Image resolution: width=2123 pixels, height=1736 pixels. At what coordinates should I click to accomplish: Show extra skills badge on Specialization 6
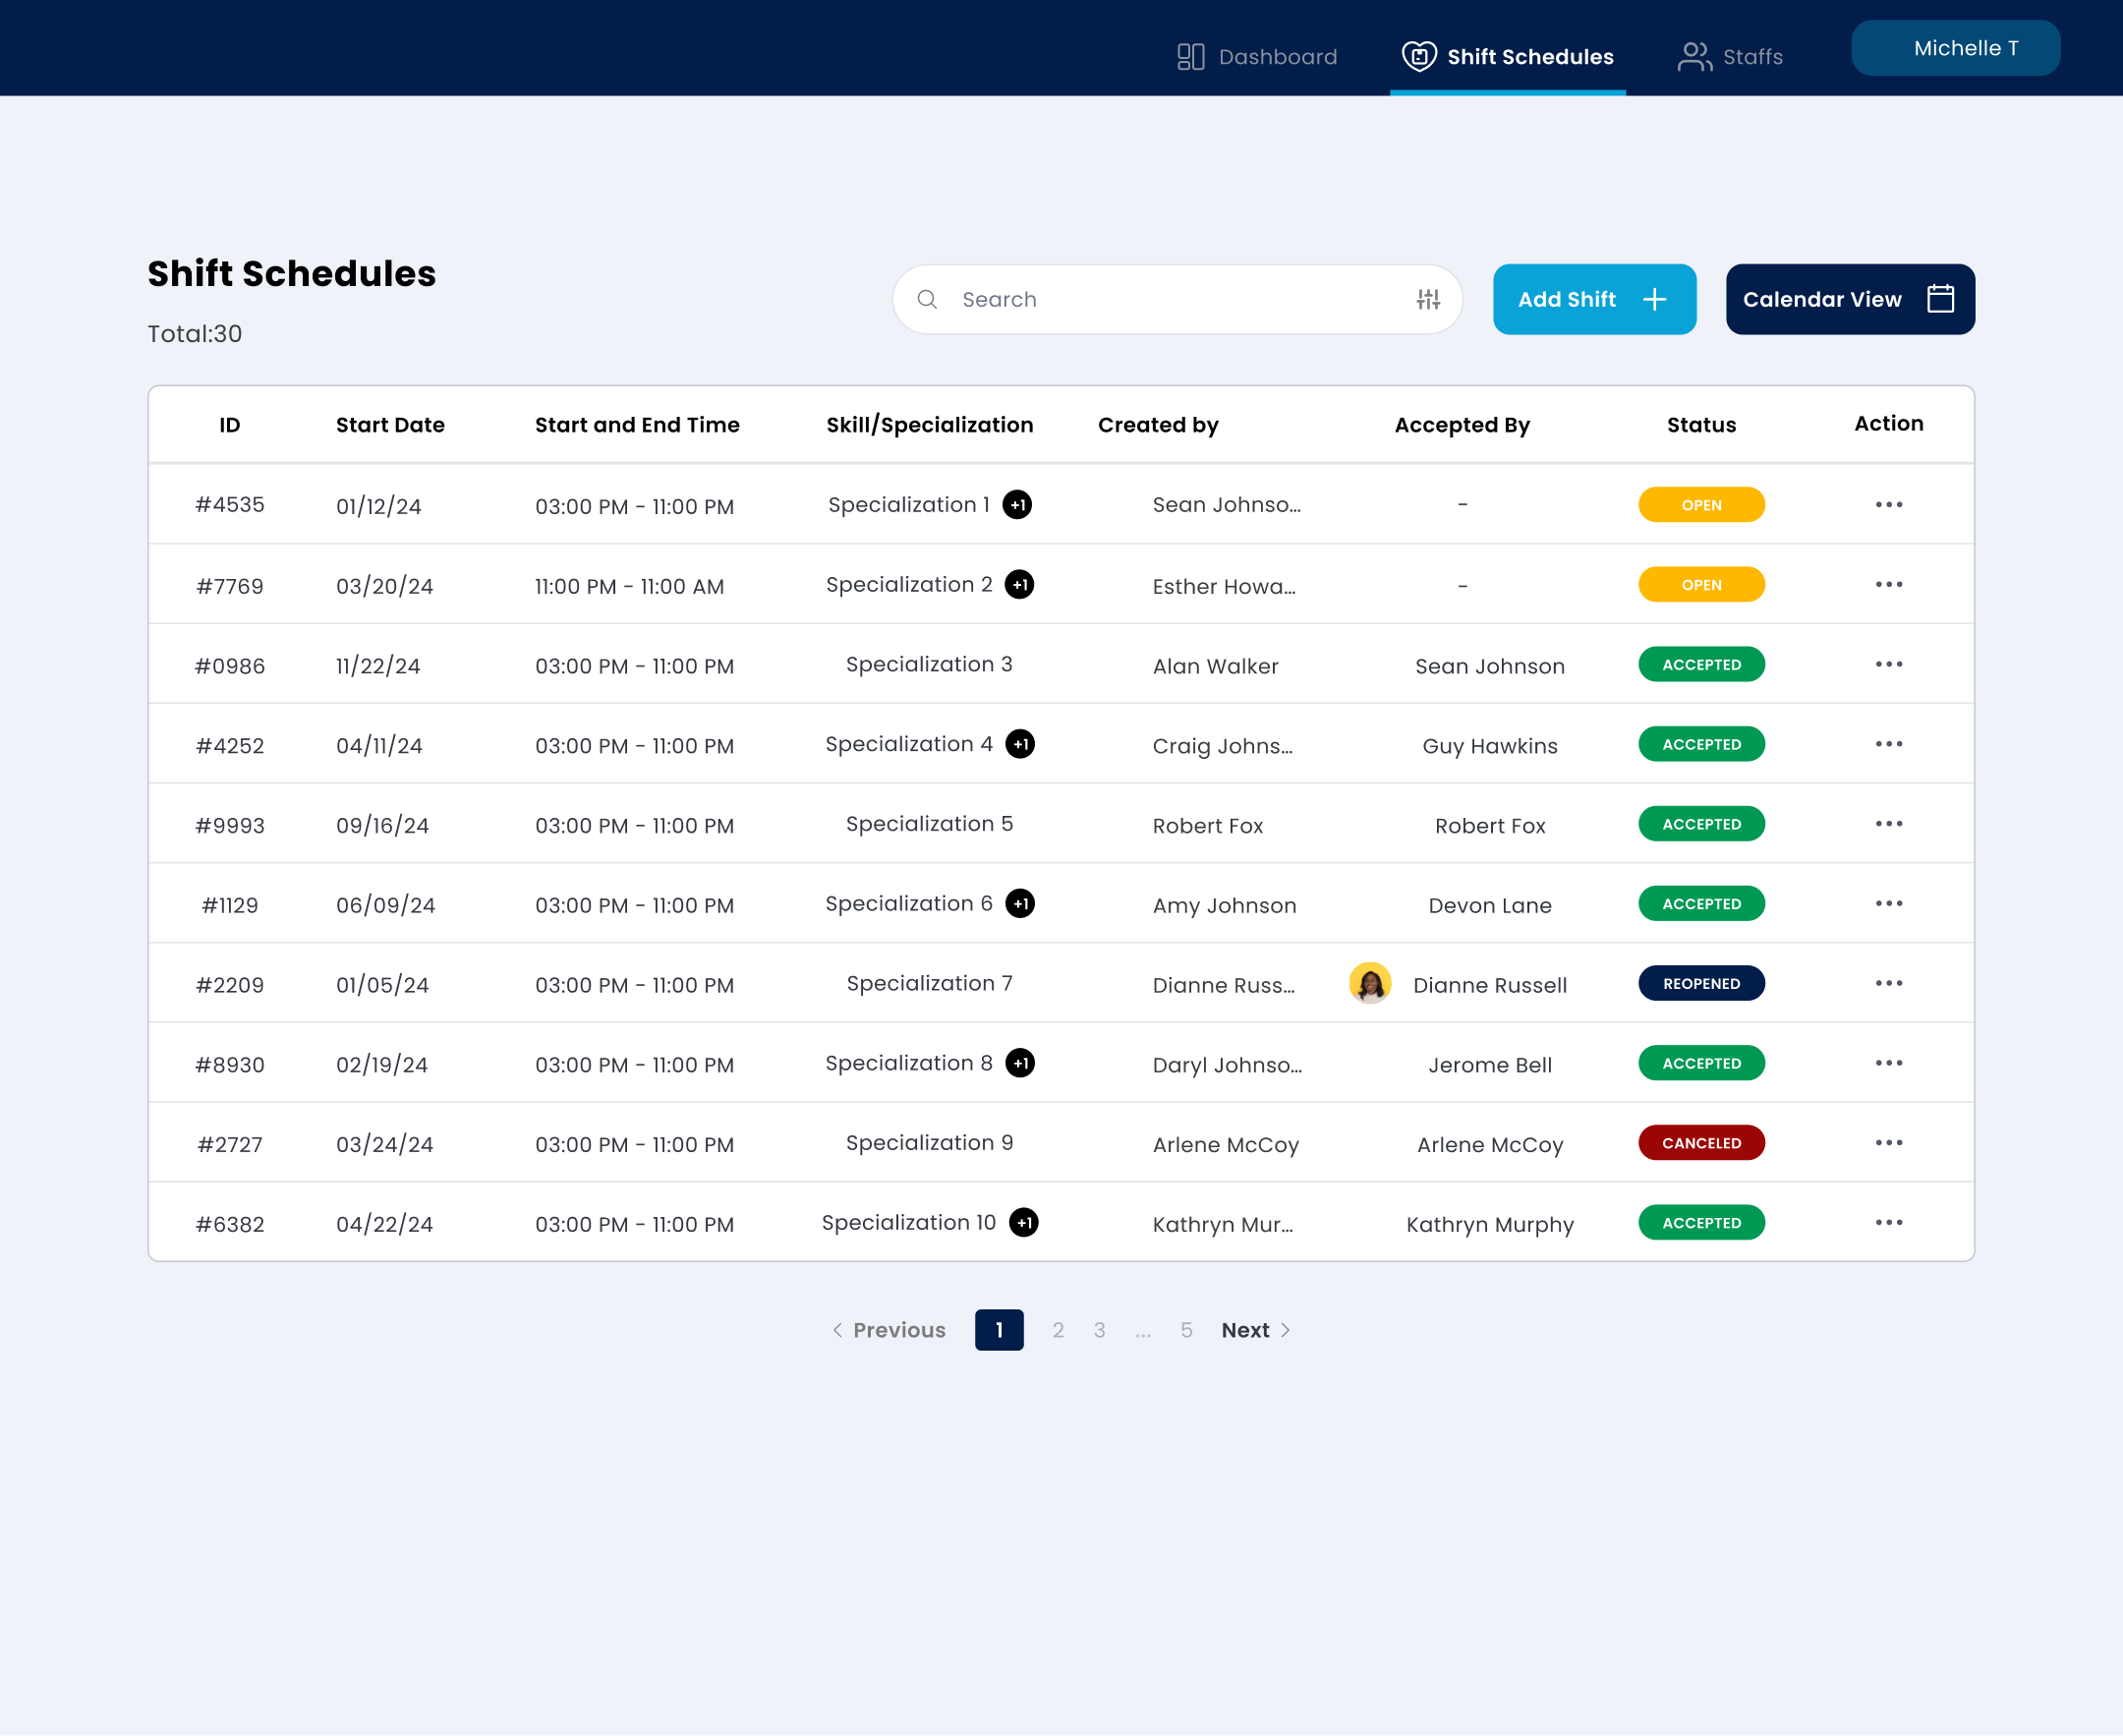pyautogui.click(x=1019, y=903)
